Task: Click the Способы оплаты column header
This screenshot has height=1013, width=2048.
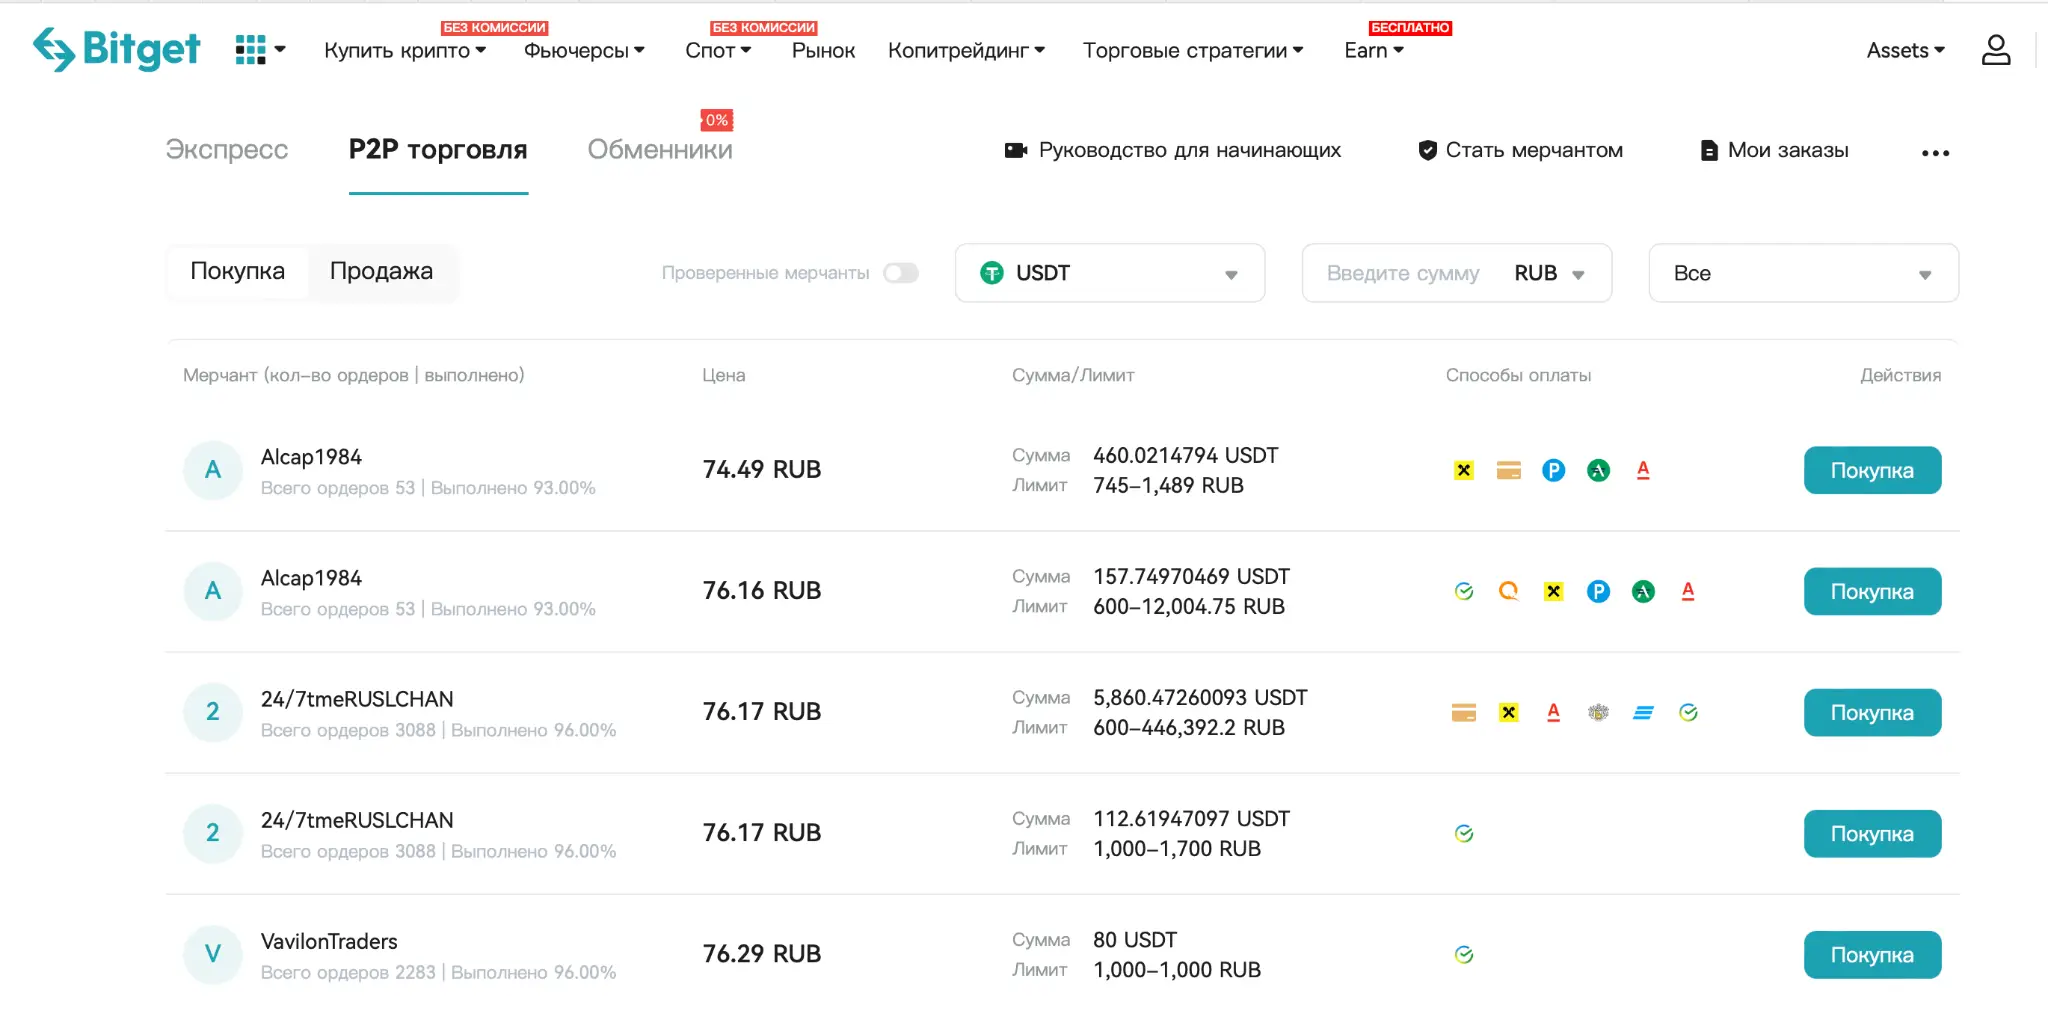Action: coord(1518,376)
